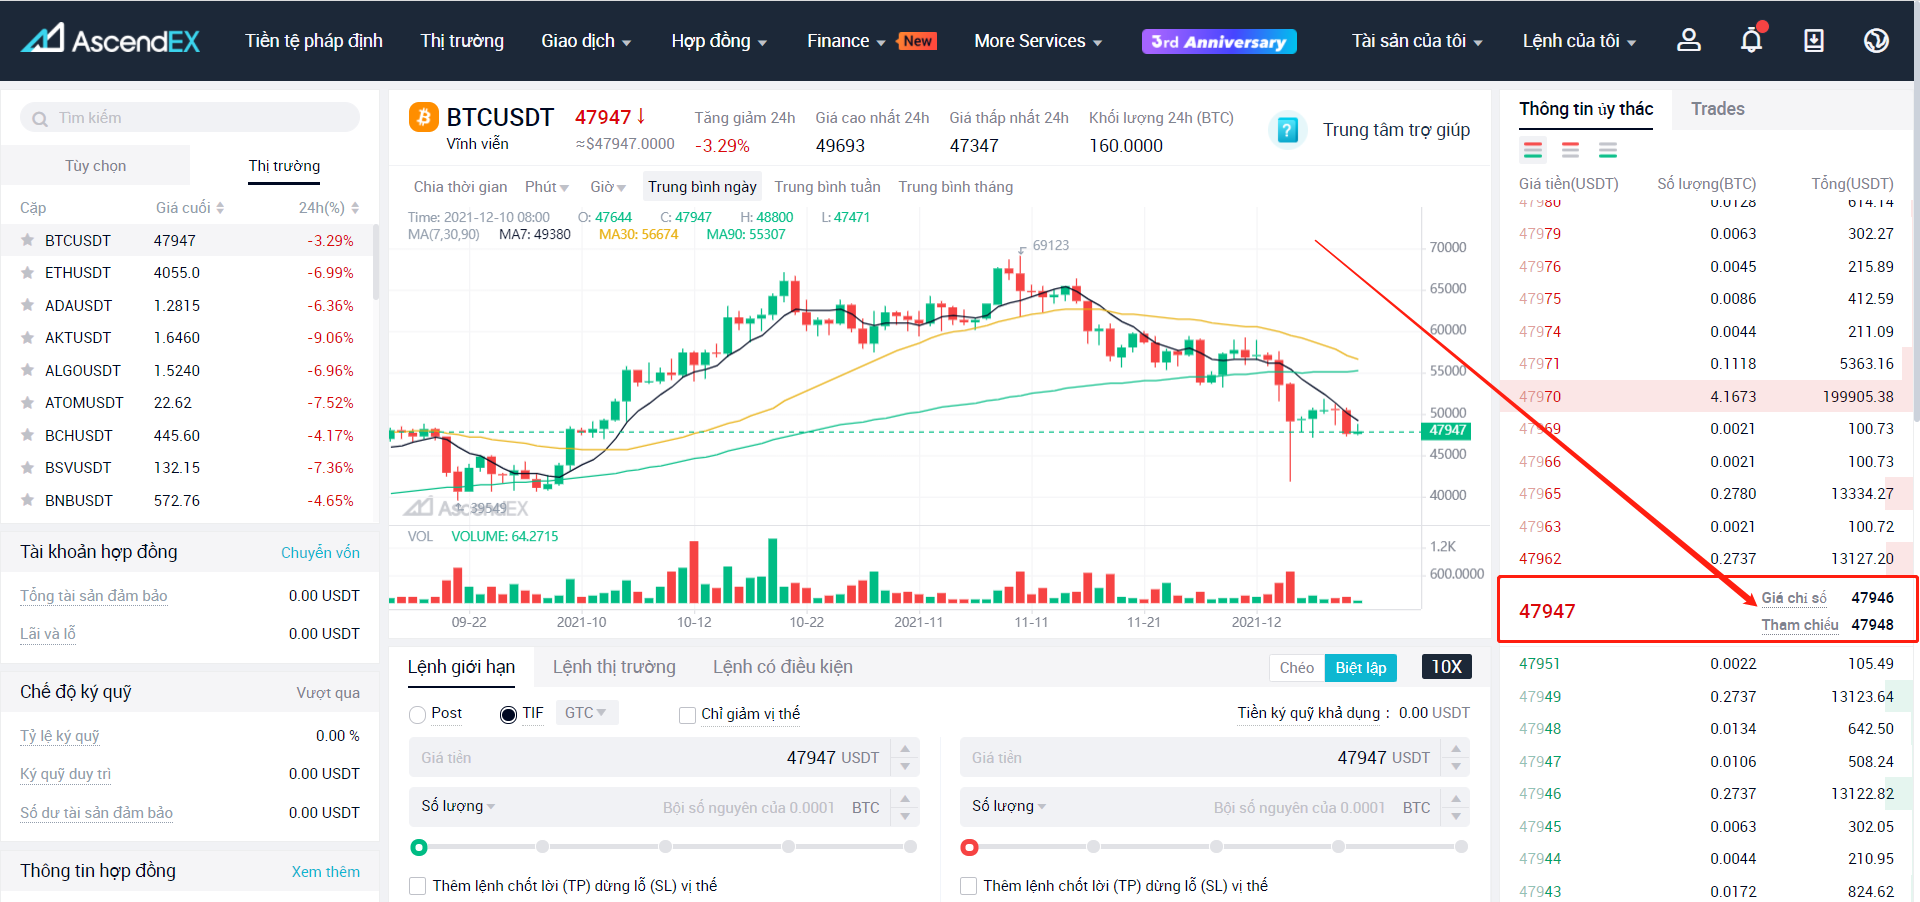Click the order book row priced 47970
The image size is (1920, 902).
pos(1705,396)
